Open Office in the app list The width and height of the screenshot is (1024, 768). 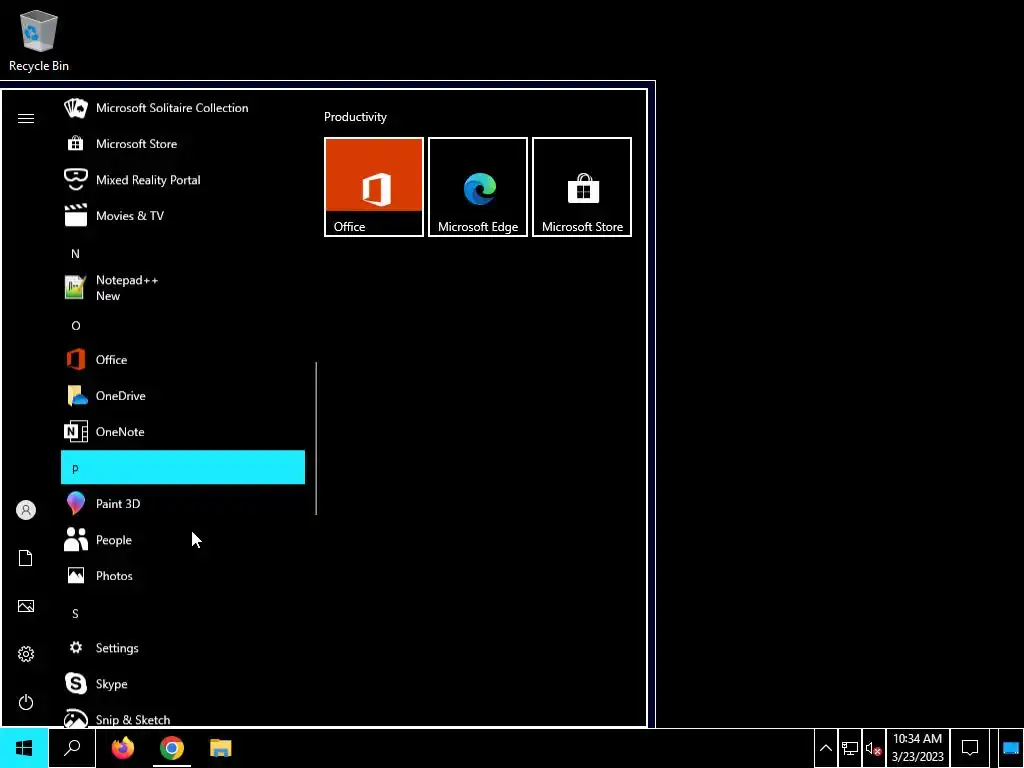click(x=183, y=359)
